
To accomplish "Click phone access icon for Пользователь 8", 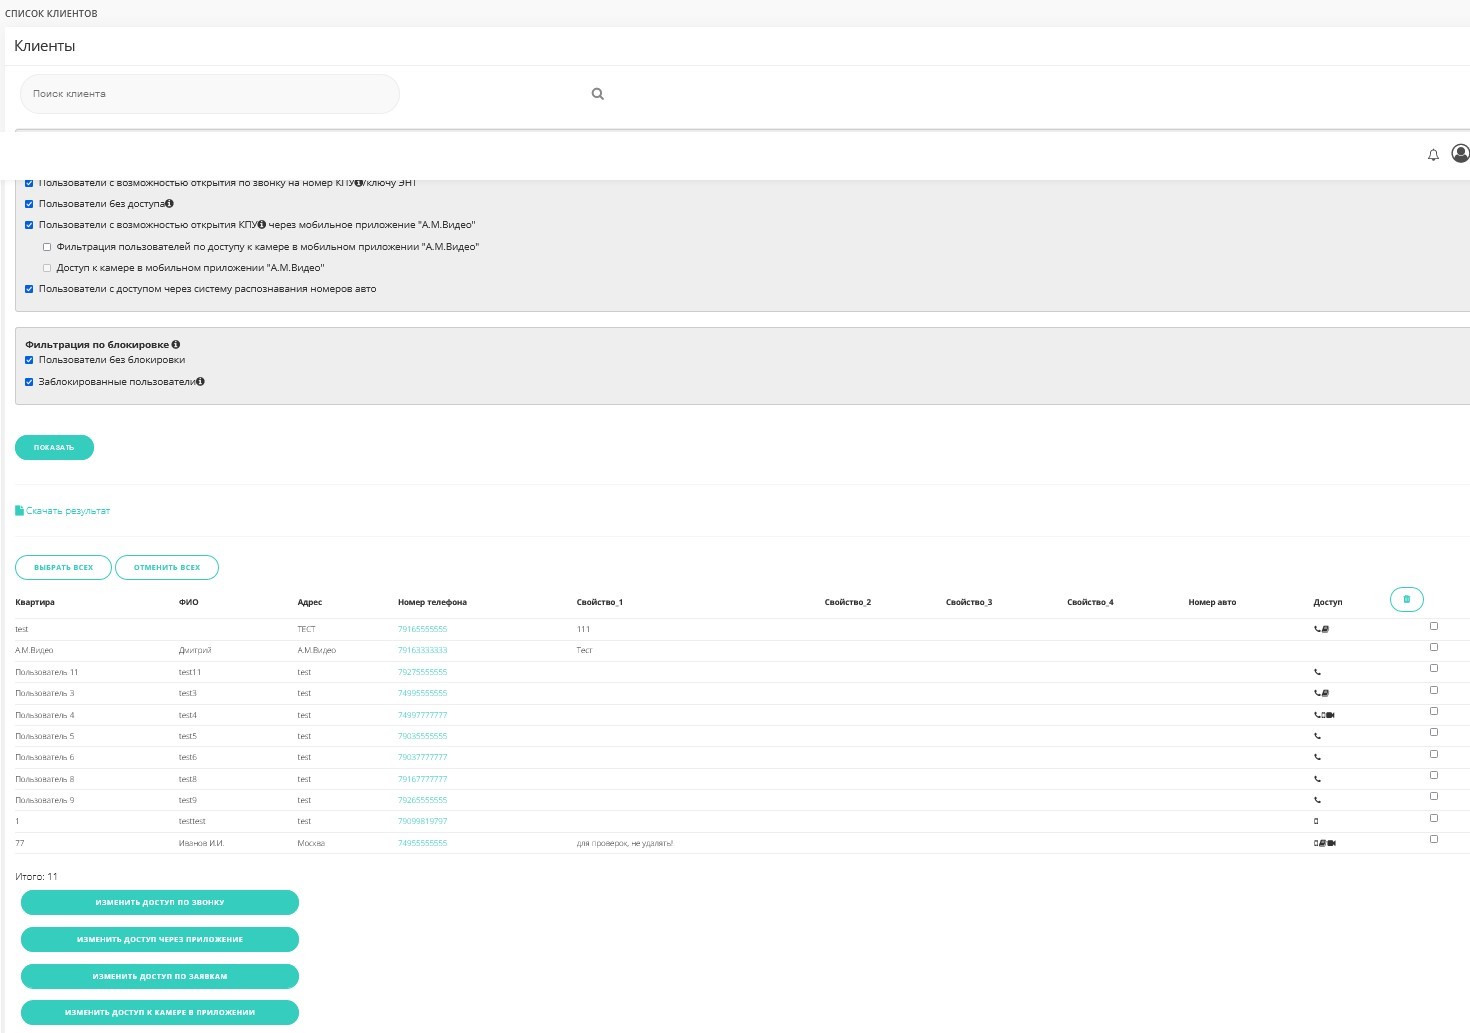I will [1317, 779].
